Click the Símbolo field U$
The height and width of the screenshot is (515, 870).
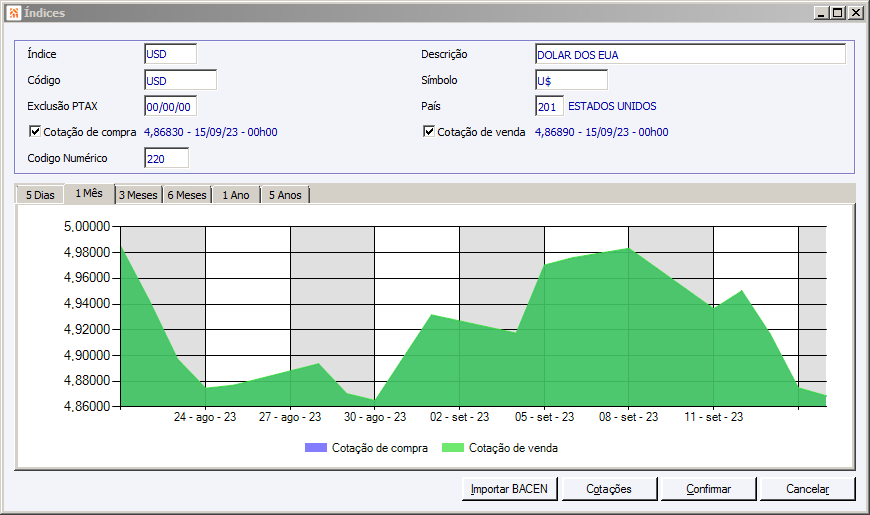571,80
